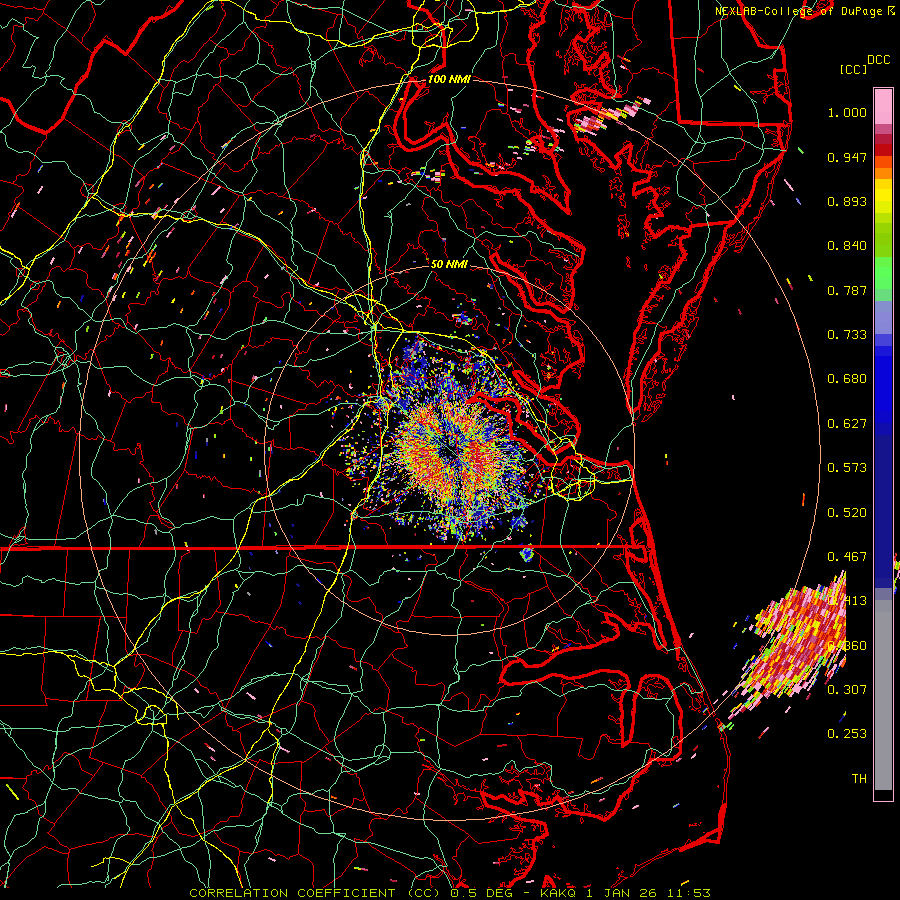
Task: Click the TH threshold label in legend
Action: 859,779
